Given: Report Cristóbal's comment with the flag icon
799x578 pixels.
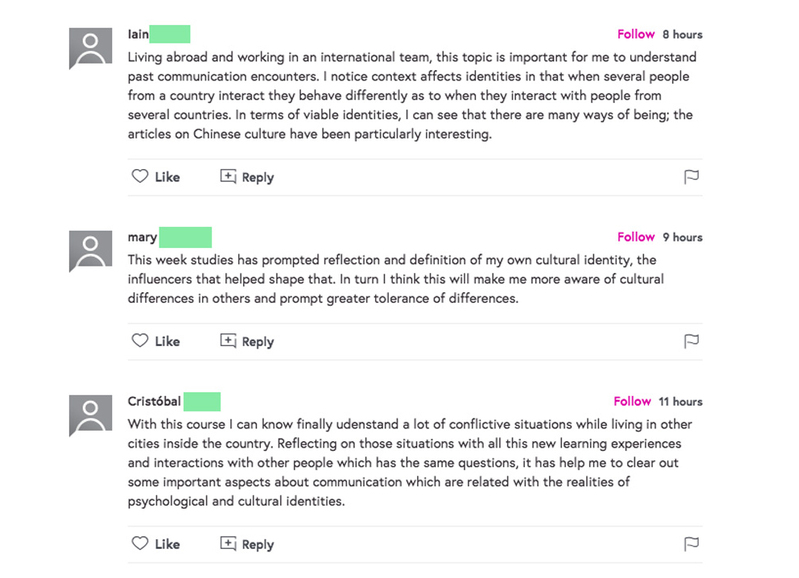Looking at the screenshot, I should click(x=690, y=544).
